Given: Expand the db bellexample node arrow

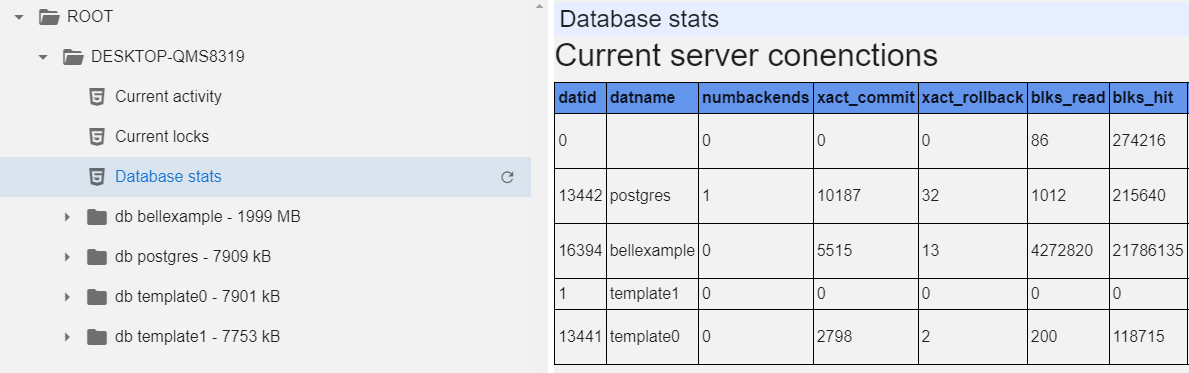Looking at the screenshot, I should (67, 217).
